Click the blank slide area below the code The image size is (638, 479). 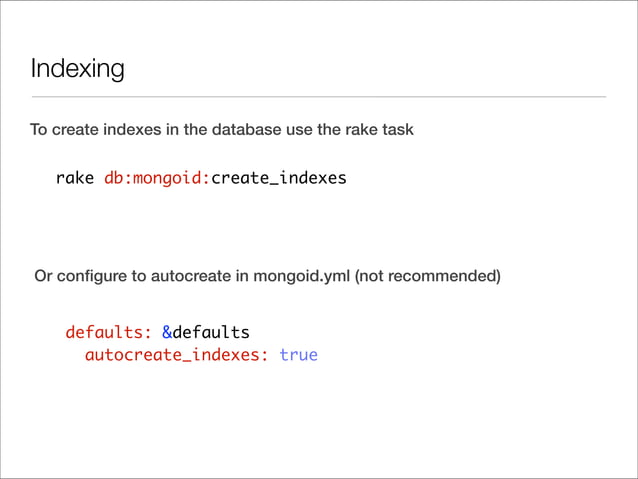point(320,420)
